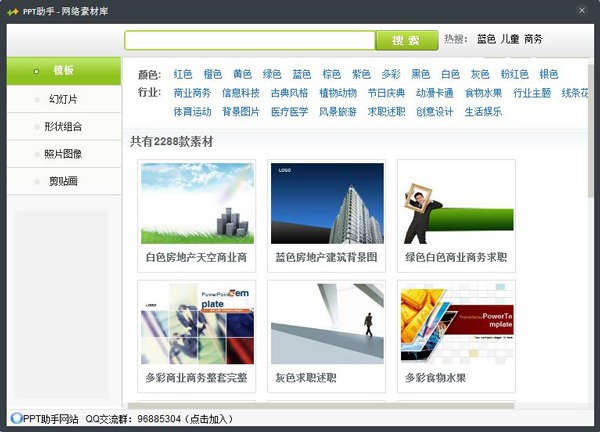Select industry filter 求职述职
The image size is (600, 432).
386,112
